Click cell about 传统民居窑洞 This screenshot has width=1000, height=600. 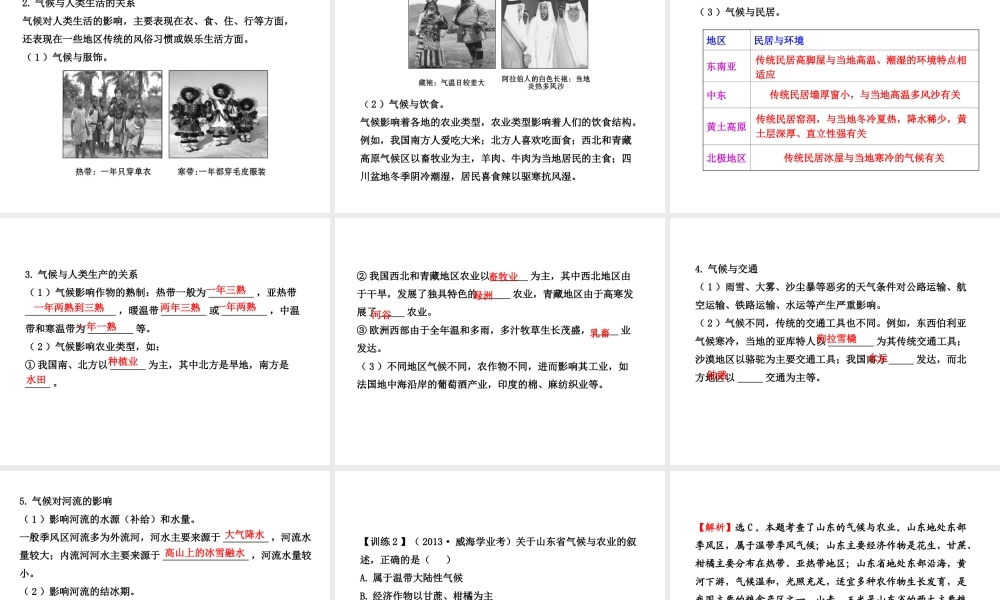[x=864, y=126]
